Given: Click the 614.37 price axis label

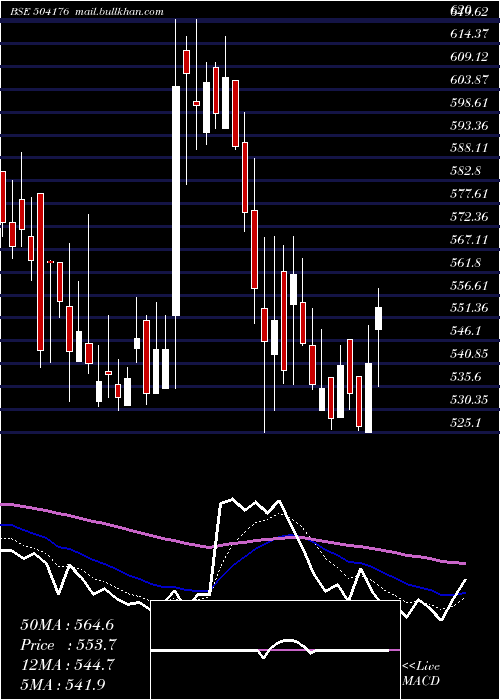Looking at the screenshot, I should pos(469,34).
